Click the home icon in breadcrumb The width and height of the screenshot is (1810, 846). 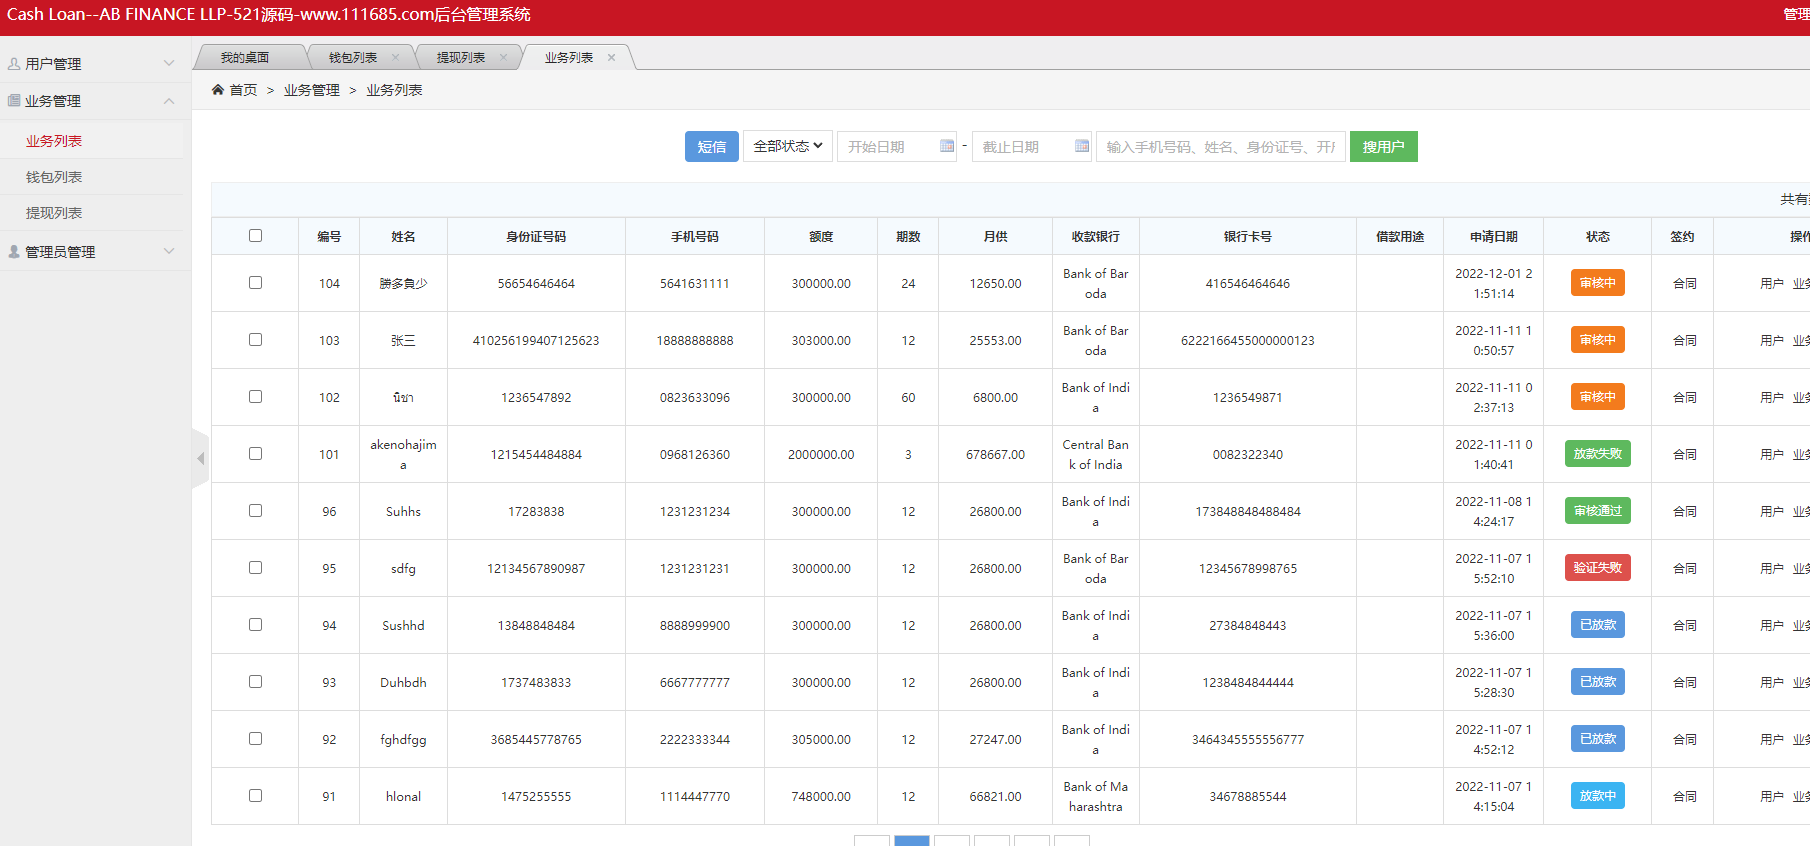218,90
